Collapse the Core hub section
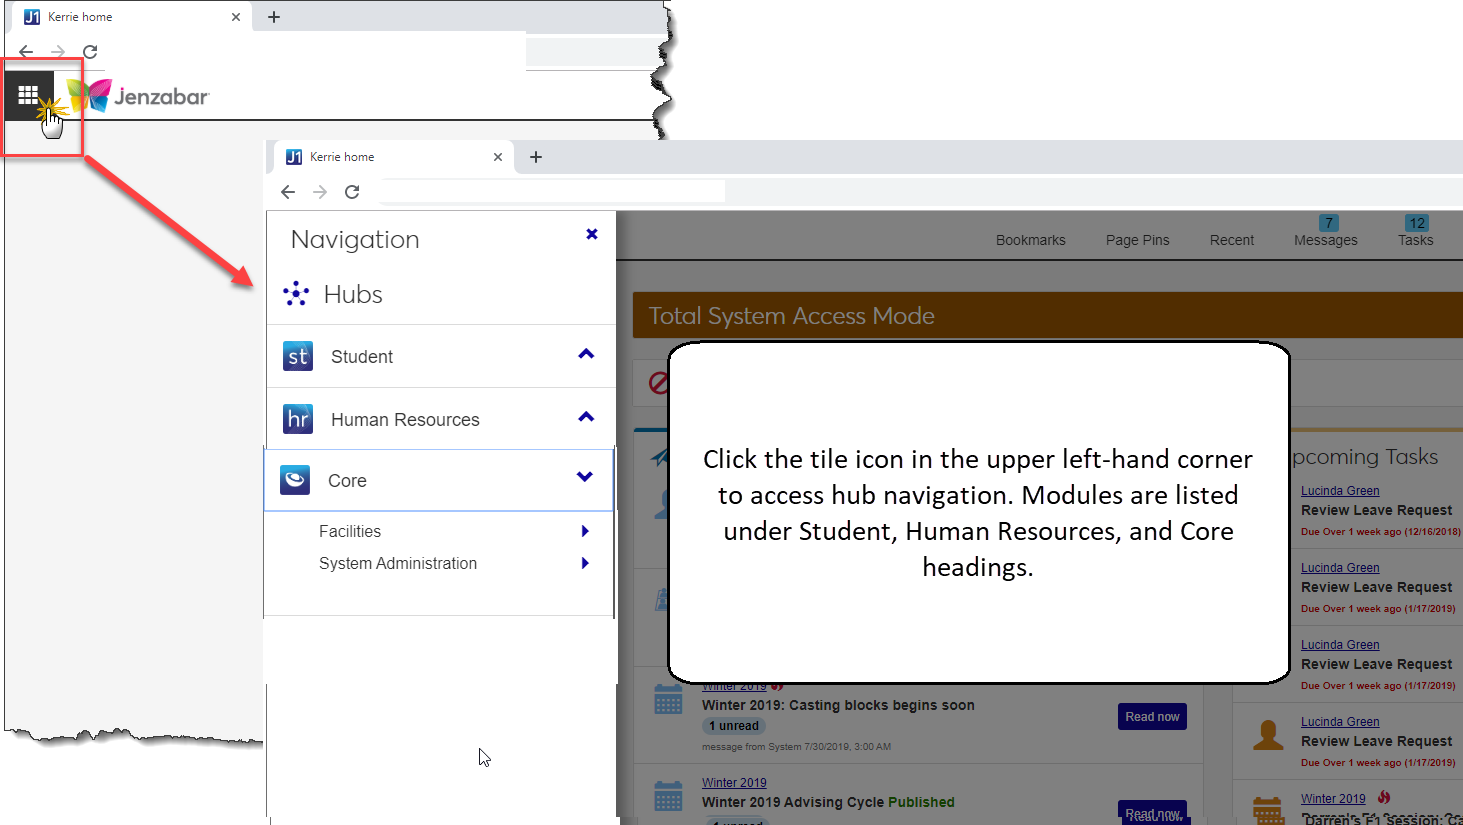Image resolution: width=1463 pixels, height=825 pixels. [x=584, y=478]
